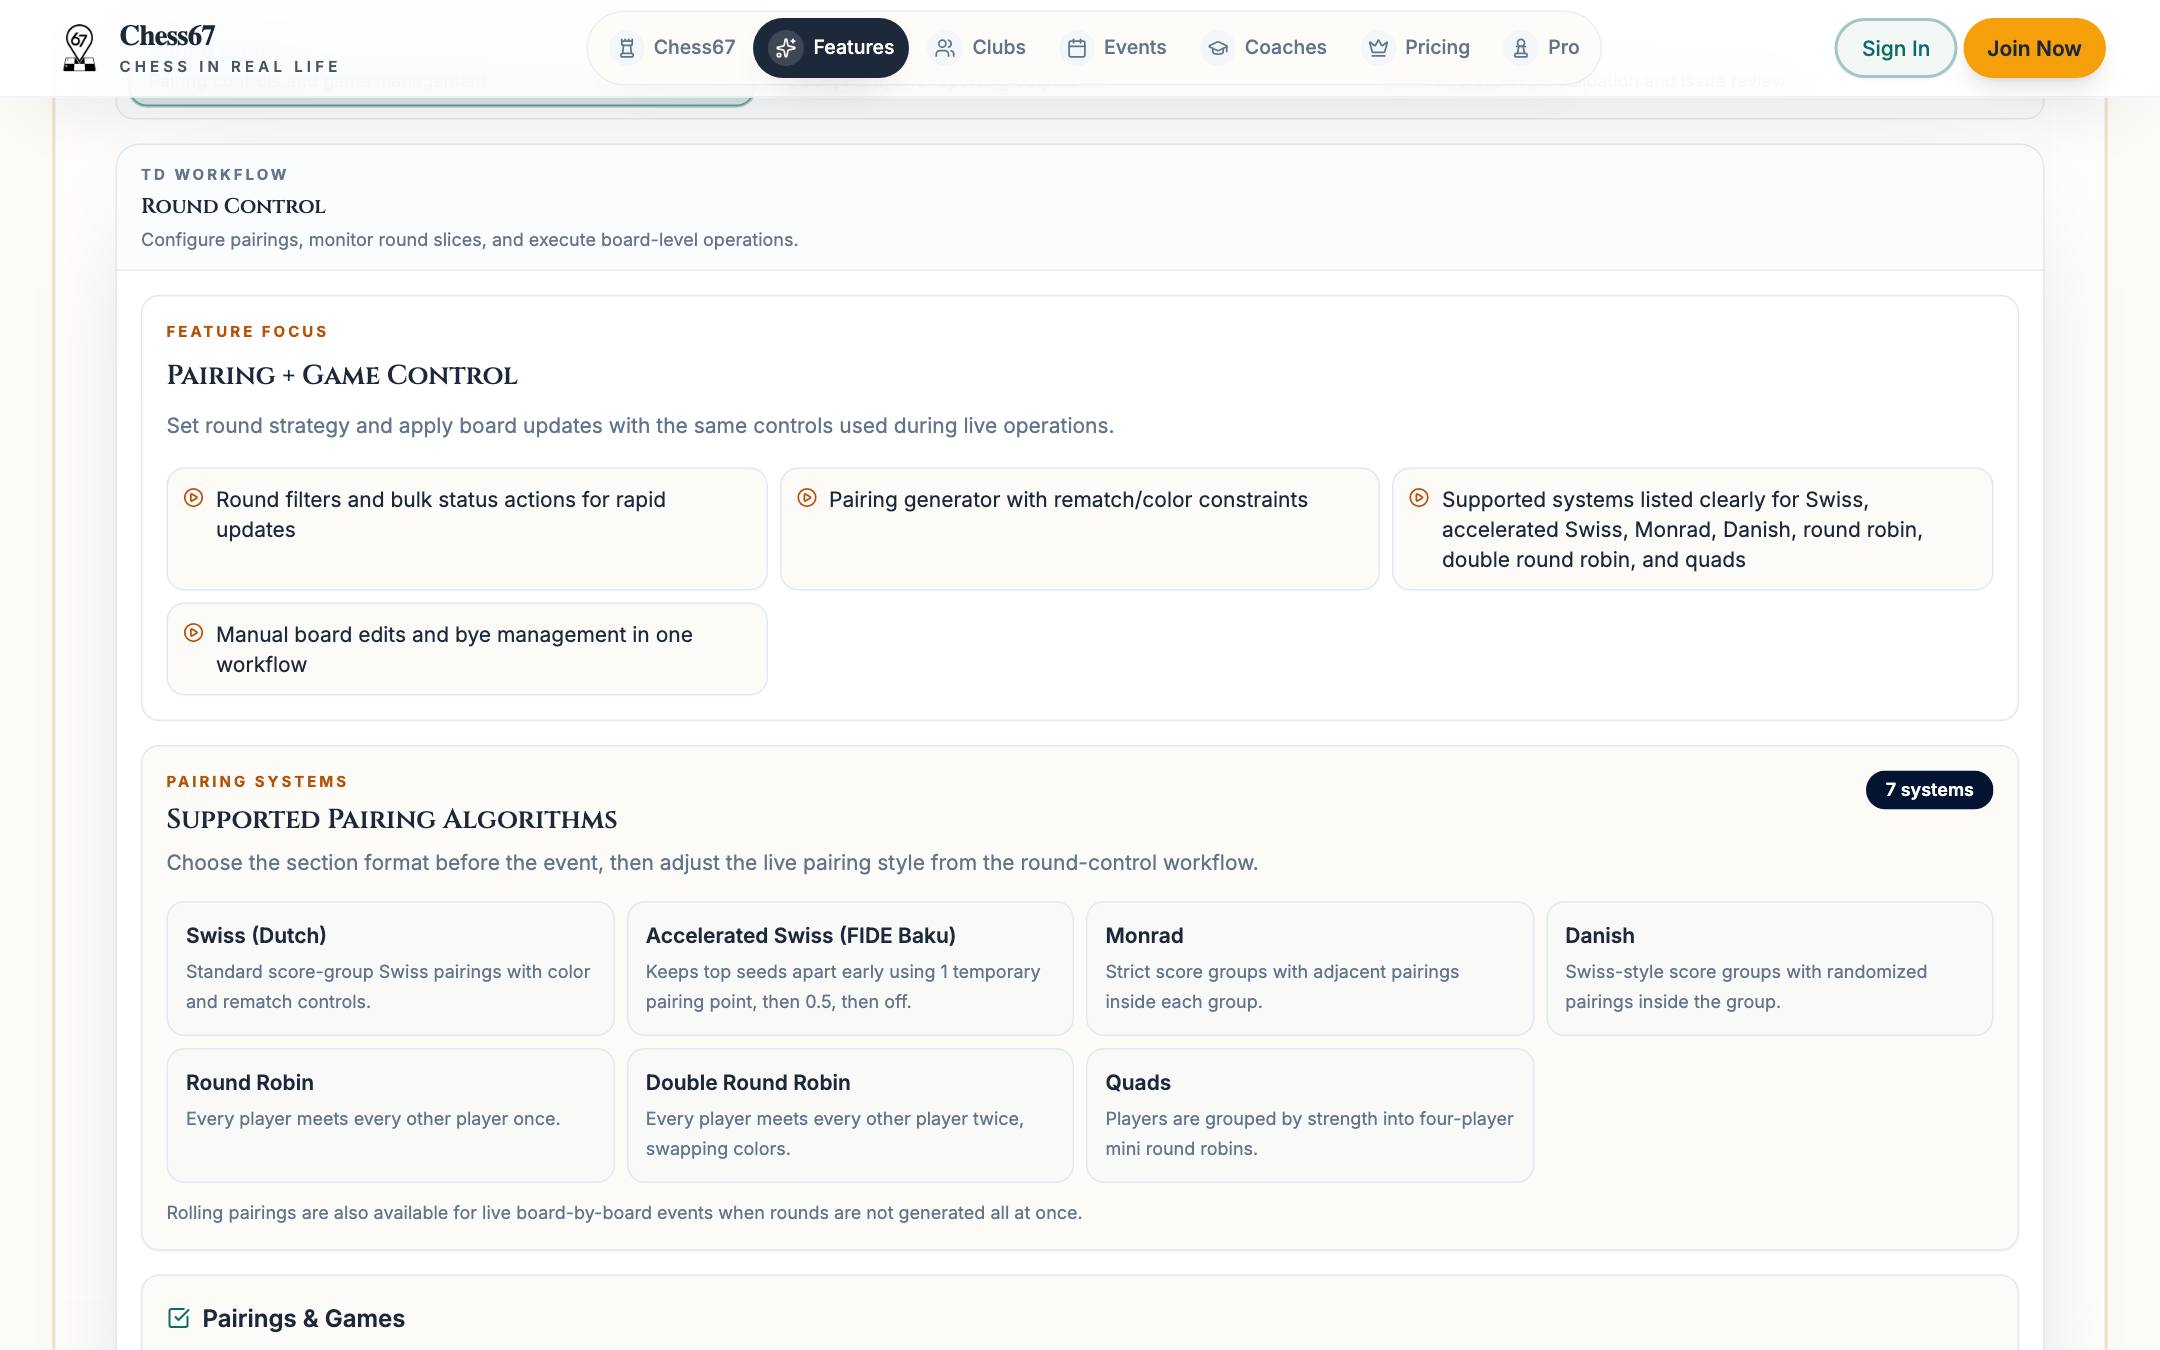
Task: Click the Chess67 logo icon
Action: coord(79,48)
